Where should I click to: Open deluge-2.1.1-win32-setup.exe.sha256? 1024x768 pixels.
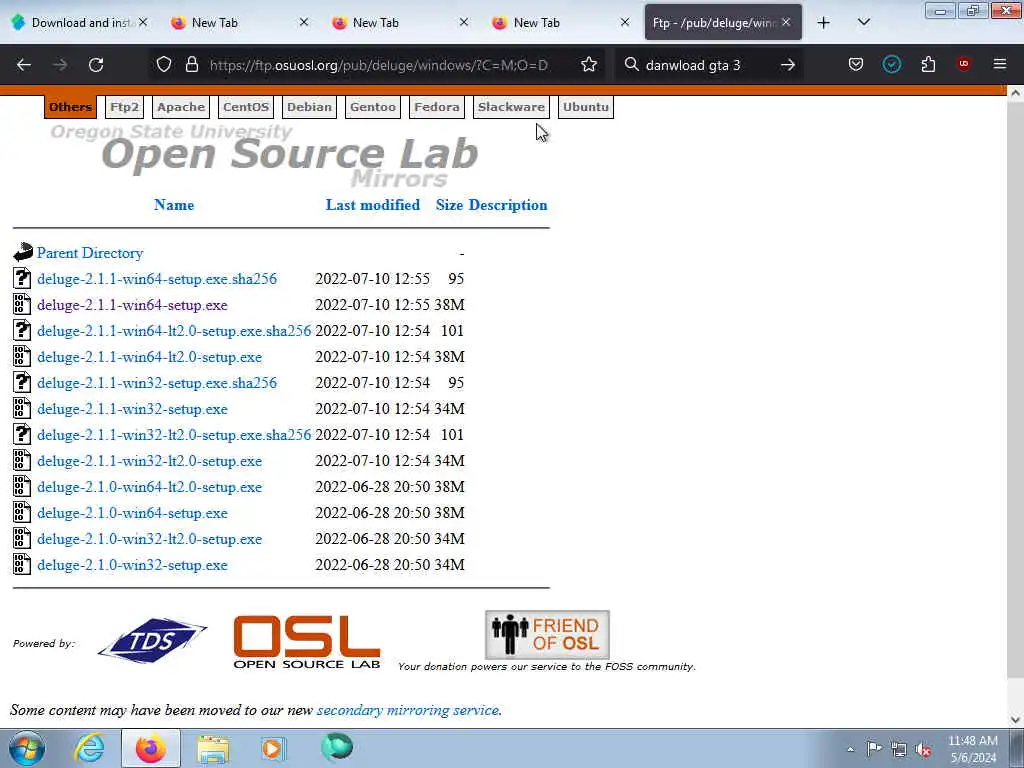pos(157,383)
